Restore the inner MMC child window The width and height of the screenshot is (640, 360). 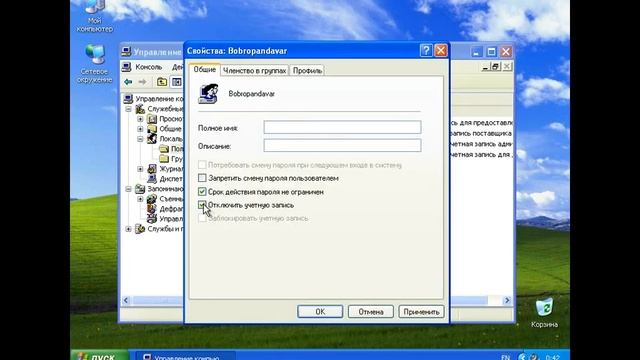[496, 67]
